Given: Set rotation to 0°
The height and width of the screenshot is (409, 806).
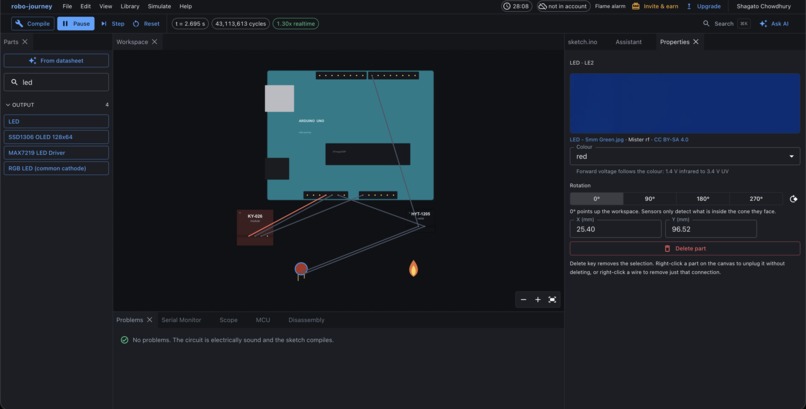Looking at the screenshot, I should [596, 199].
